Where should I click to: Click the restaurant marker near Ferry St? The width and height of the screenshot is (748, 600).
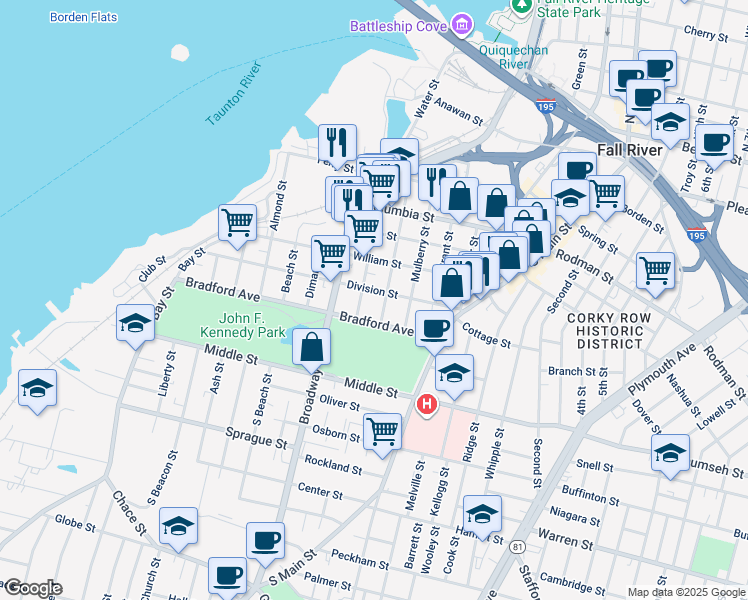(x=337, y=143)
